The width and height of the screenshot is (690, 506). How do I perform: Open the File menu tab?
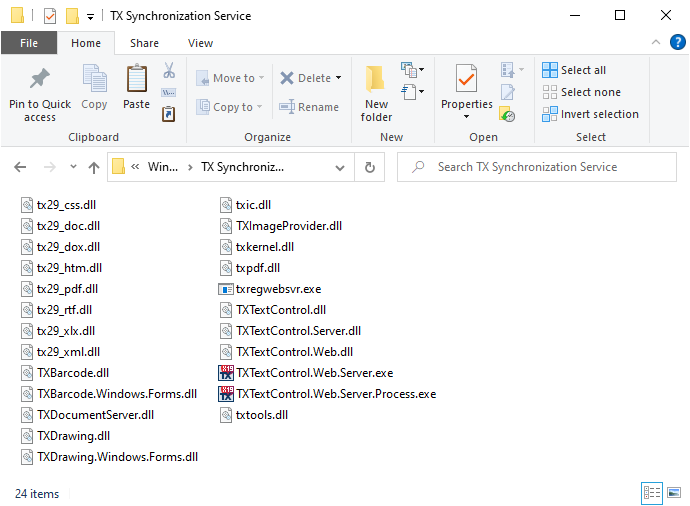29,43
